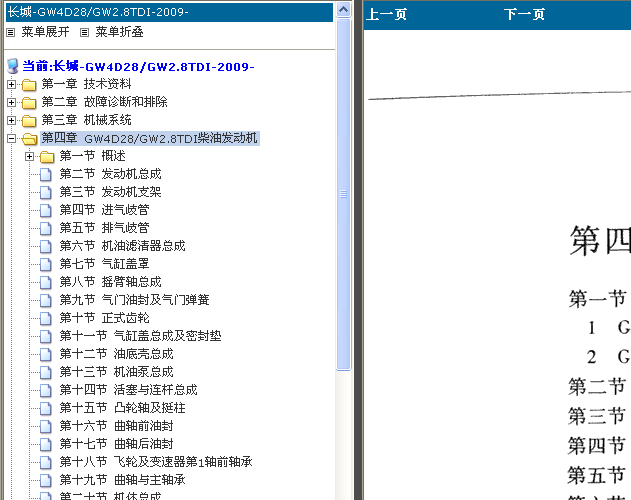Open 第七节 气缸盖罩
This screenshot has height=500, width=631.
(104, 264)
